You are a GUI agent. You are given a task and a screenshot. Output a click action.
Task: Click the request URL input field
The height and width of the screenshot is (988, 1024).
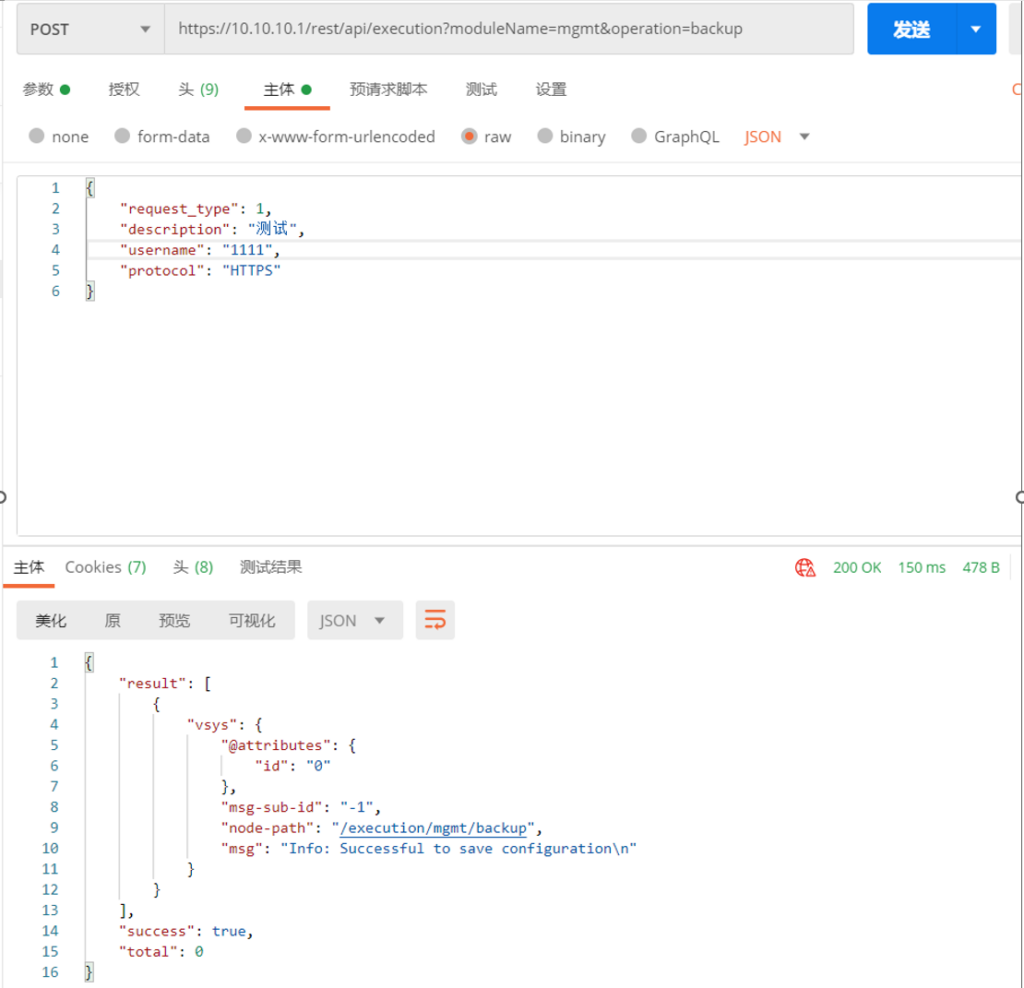click(509, 29)
